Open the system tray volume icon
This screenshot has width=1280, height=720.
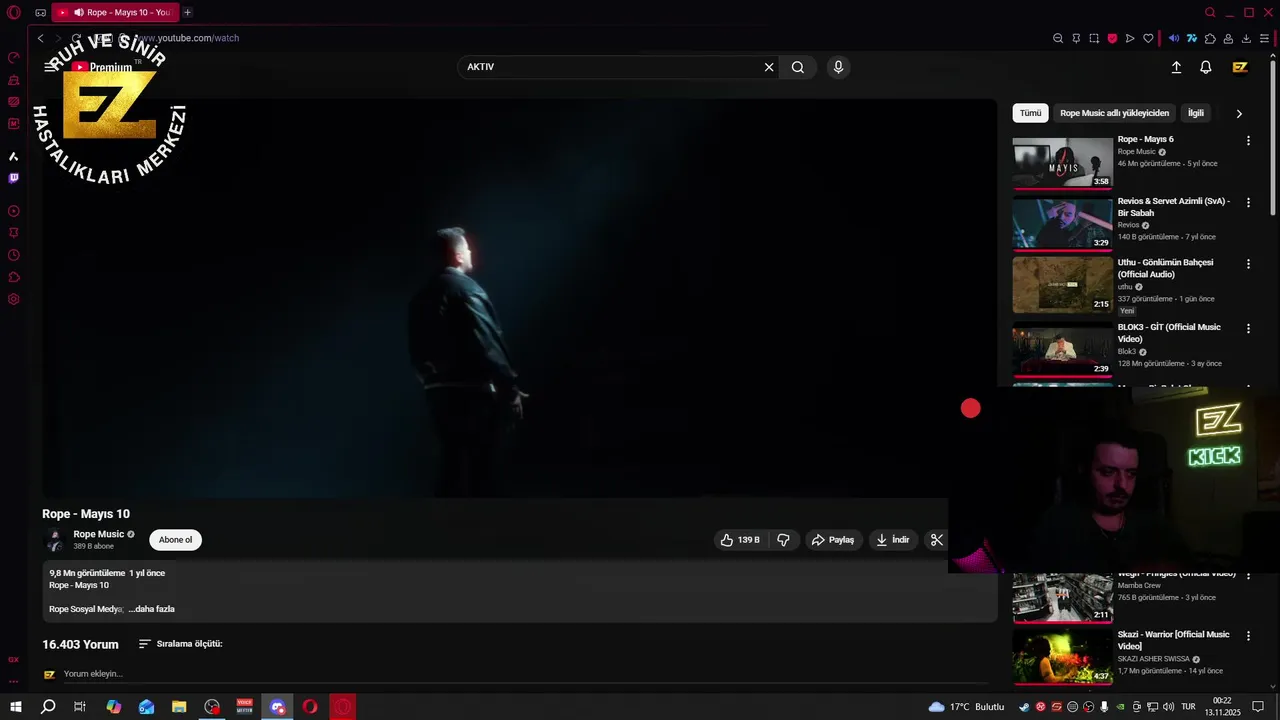point(1168,707)
